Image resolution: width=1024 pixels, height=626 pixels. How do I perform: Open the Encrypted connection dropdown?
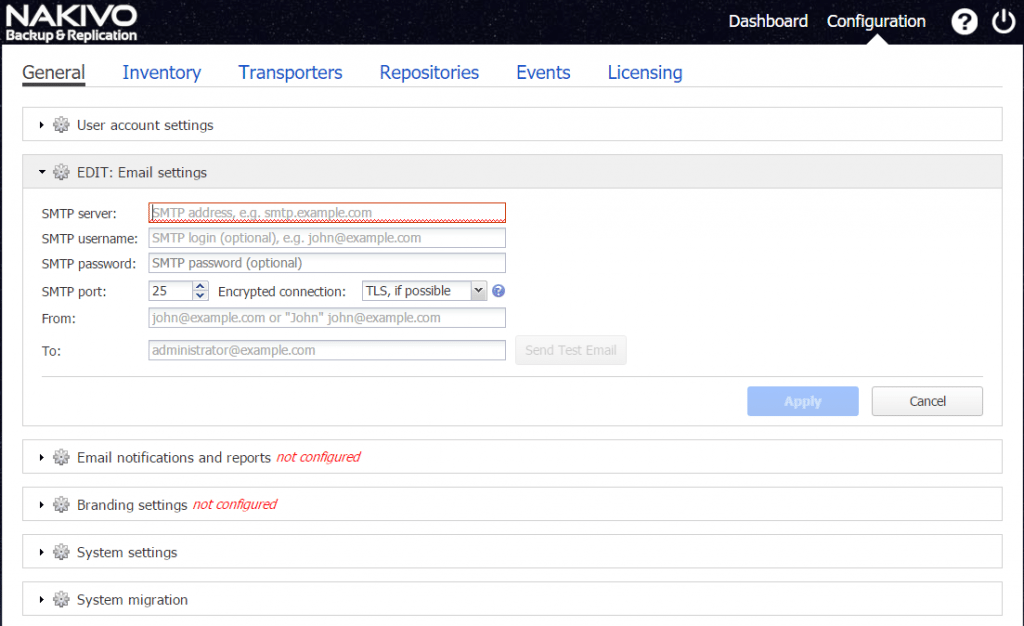click(479, 290)
